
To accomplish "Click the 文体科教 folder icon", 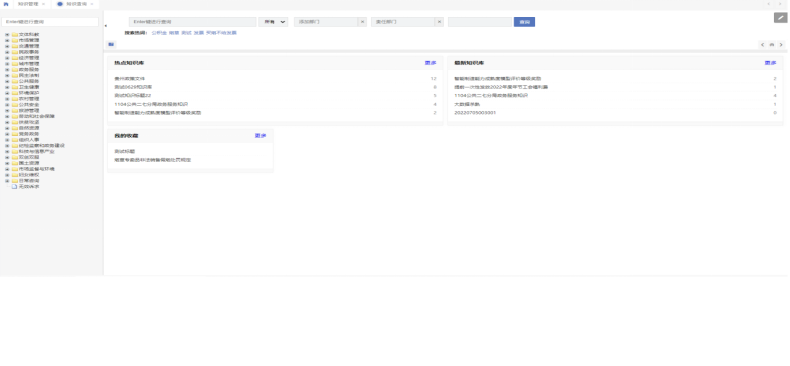I will click(15, 34).
